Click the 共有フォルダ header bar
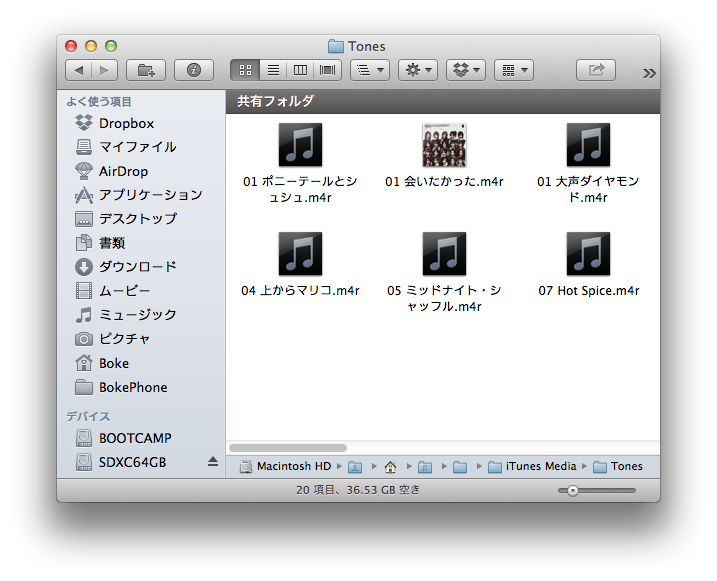The width and height of the screenshot is (717, 581). click(x=443, y=101)
